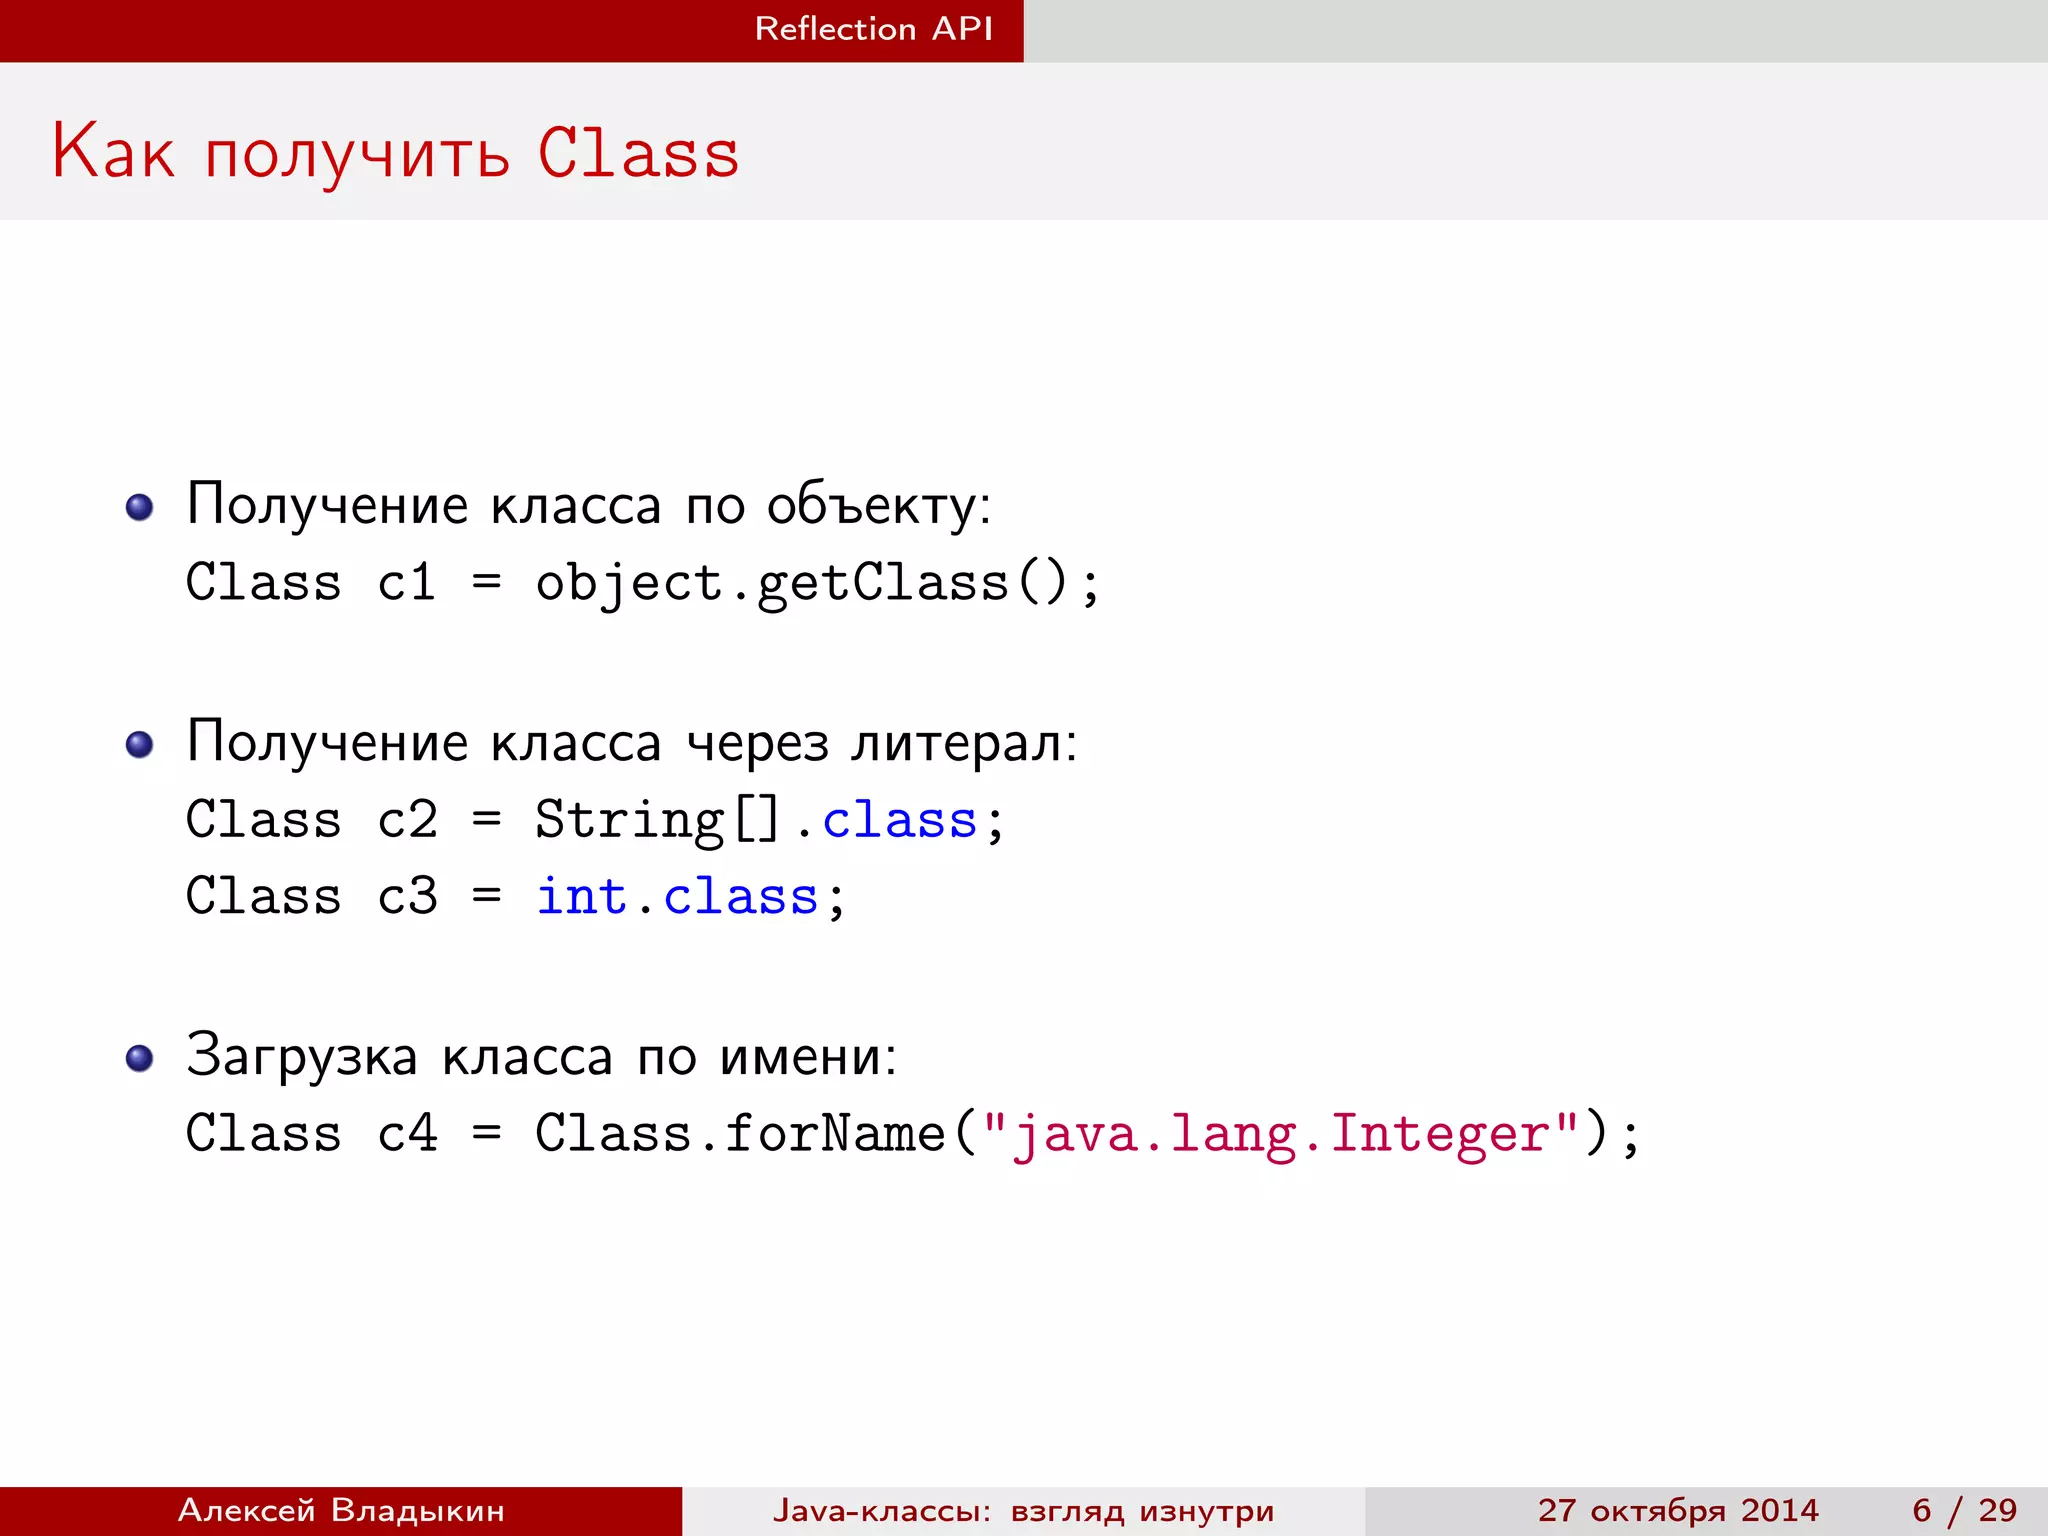Click the string literal "java.lang.Integer"
The image size is (2048, 1536).
pos(1281,1134)
